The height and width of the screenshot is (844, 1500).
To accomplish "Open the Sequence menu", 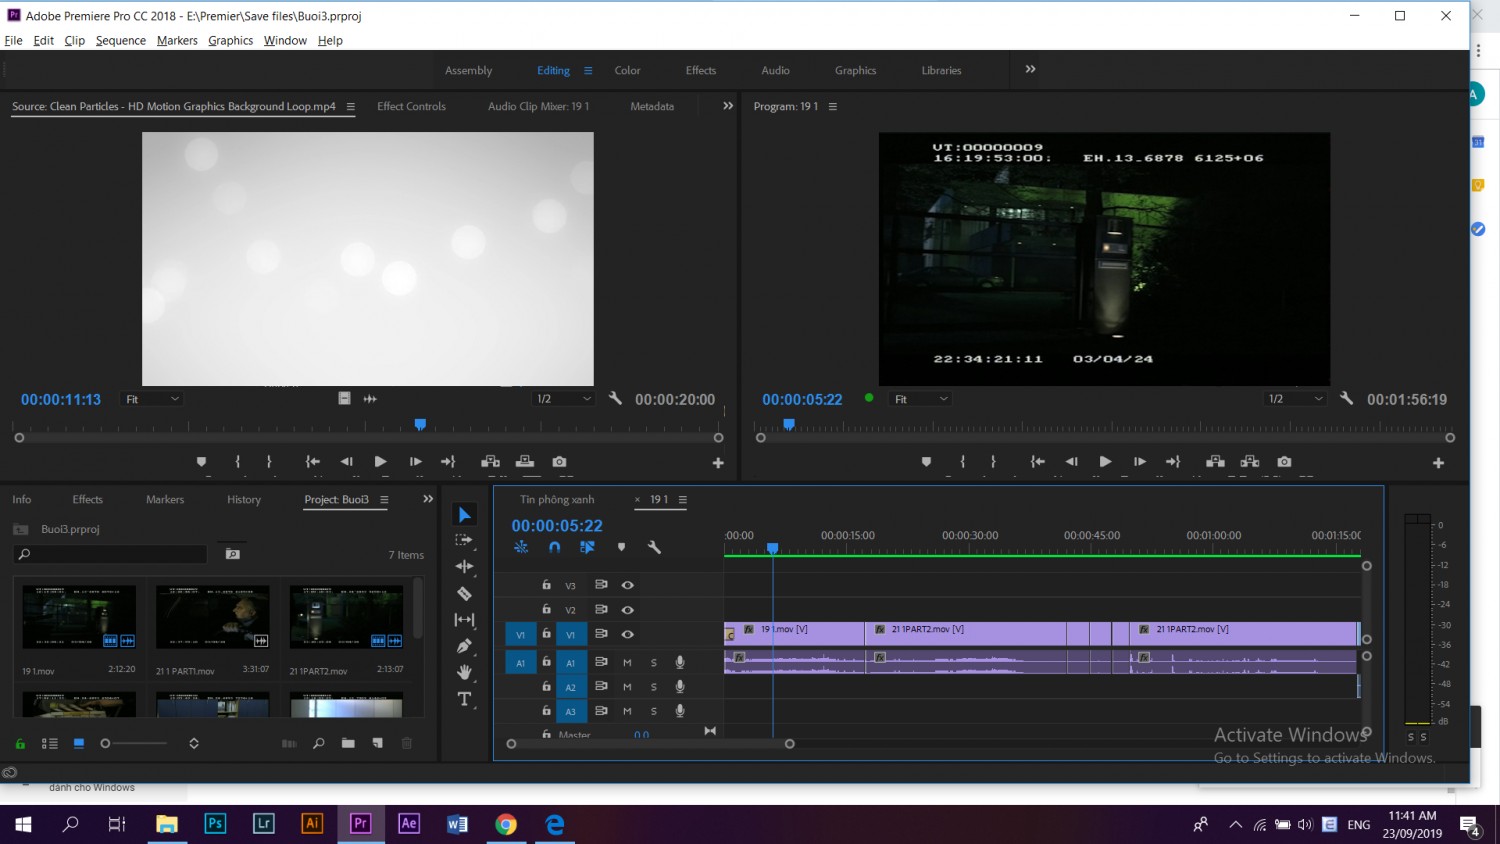I will point(121,40).
